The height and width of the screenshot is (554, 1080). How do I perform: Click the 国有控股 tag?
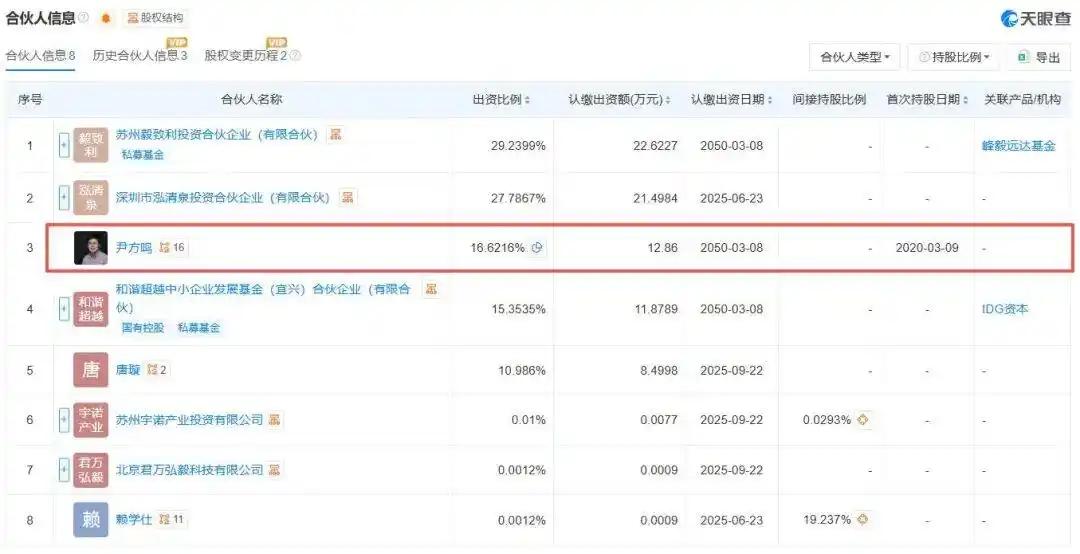143,328
